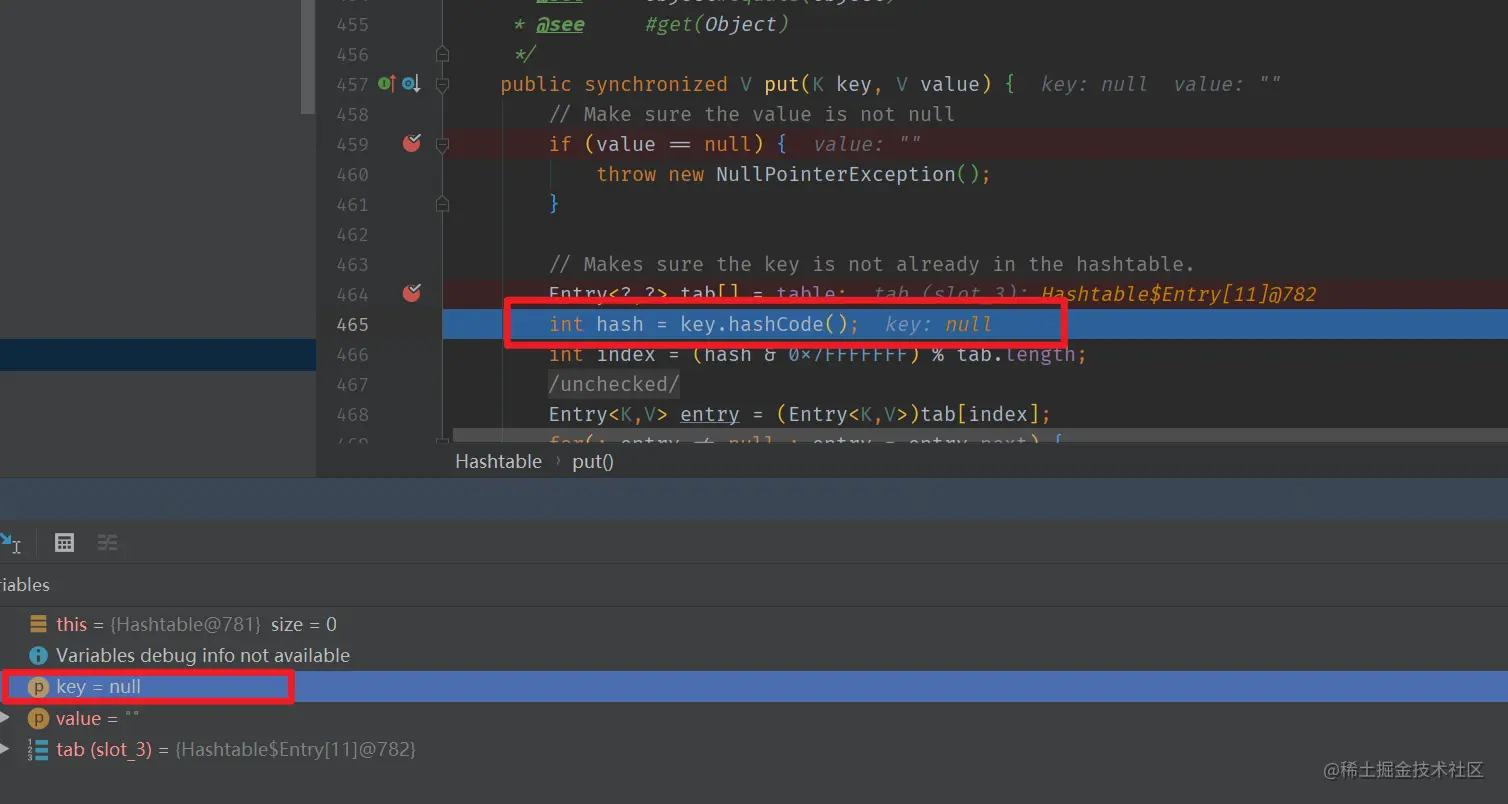This screenshot has width=1508, height=804.
Task: Click the parameter icon next to value
Action: tap(38, 719)
